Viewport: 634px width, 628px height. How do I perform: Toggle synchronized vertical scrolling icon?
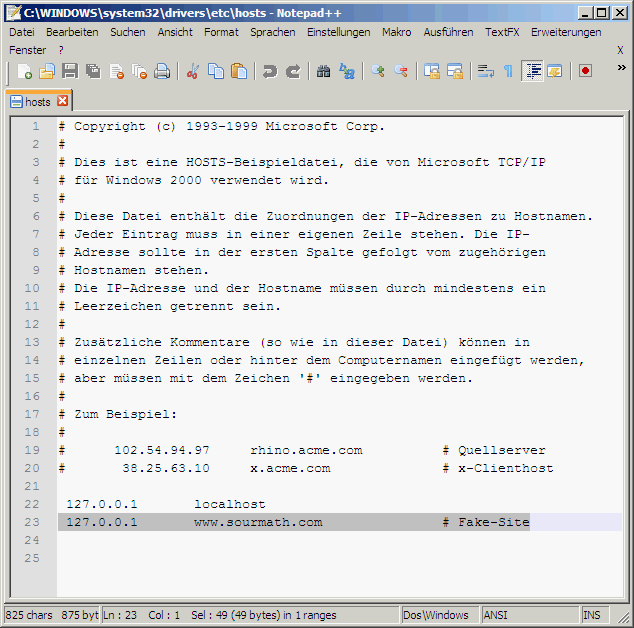[432, 72]
